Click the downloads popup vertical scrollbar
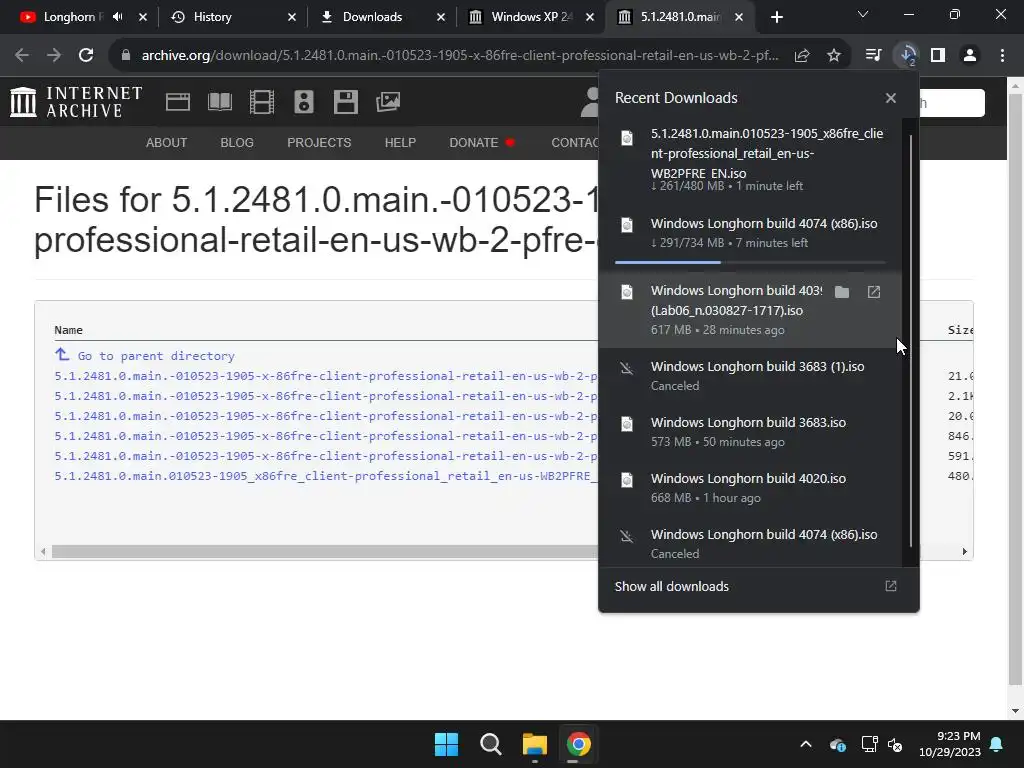Viewport: 1024px width, 768px height. coord(911,340)
